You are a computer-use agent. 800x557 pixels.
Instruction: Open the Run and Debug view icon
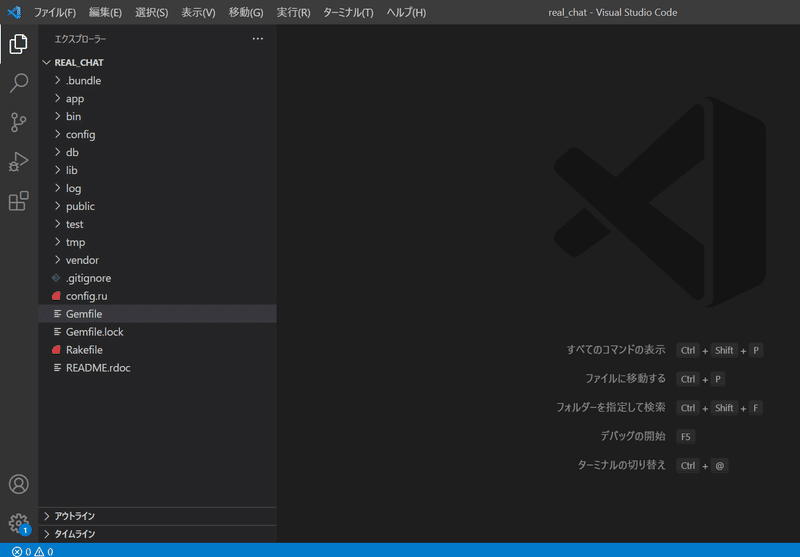(18, 162)
